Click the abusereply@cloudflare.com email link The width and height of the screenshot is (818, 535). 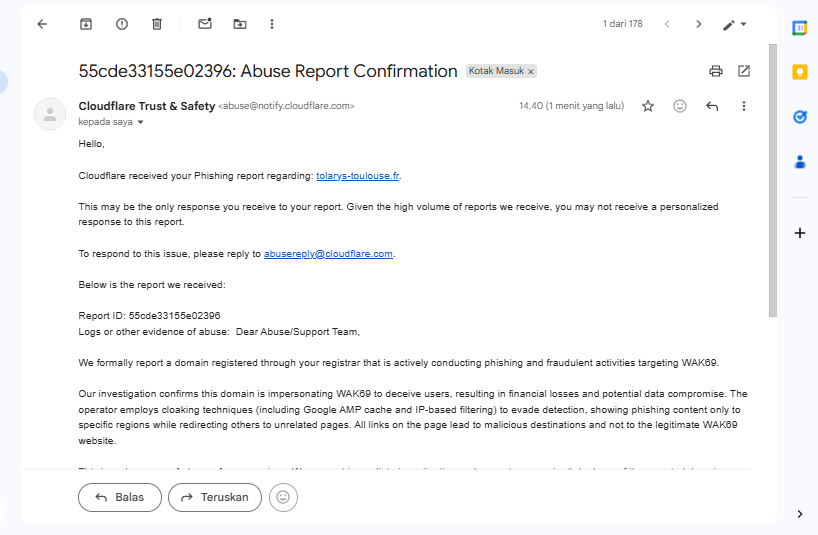pyautogui.click(x=328, y=254)
